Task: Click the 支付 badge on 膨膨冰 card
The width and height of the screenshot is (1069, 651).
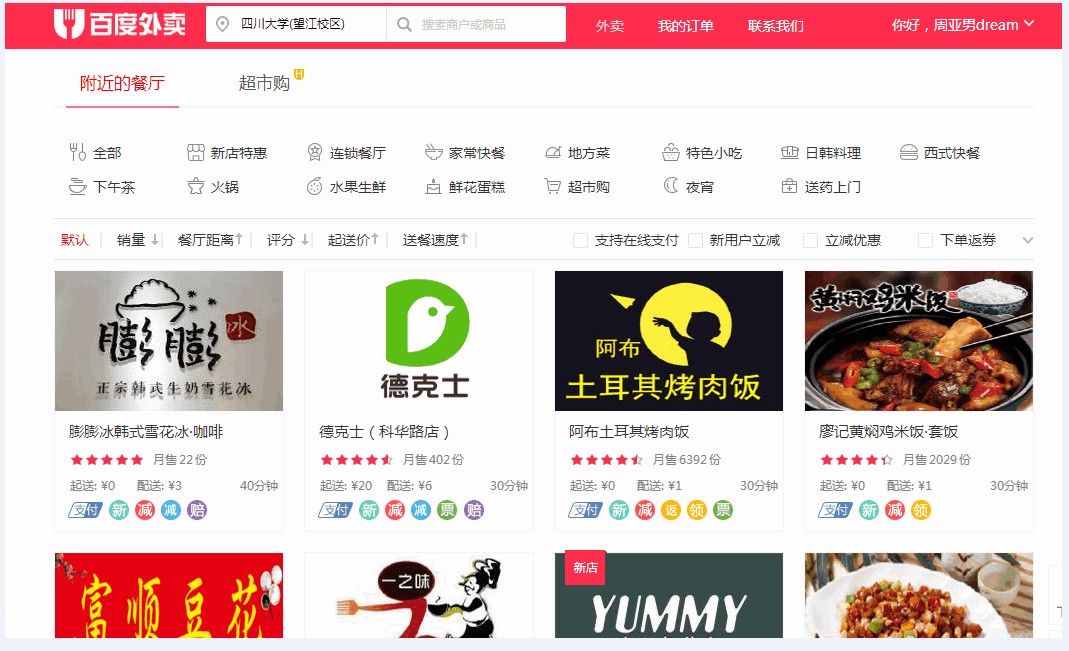Action: (85, 510)
